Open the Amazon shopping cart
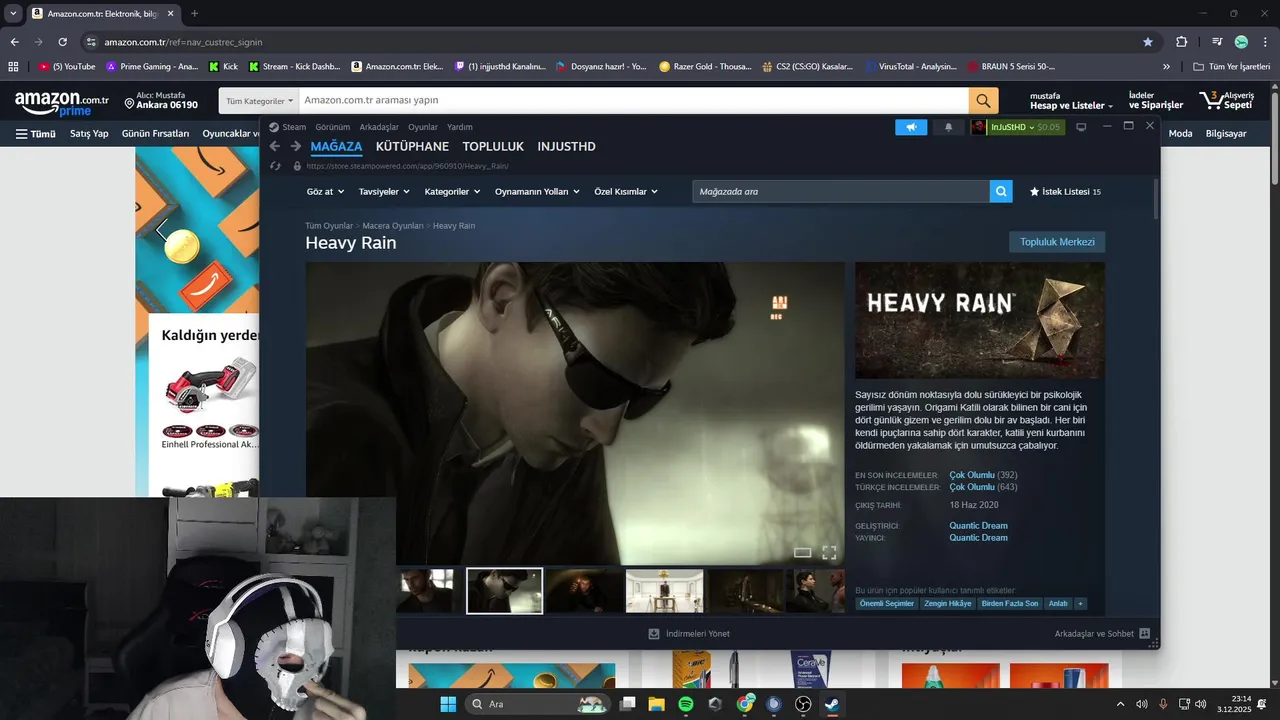The image size is (1280, 720). (1226, 100)
